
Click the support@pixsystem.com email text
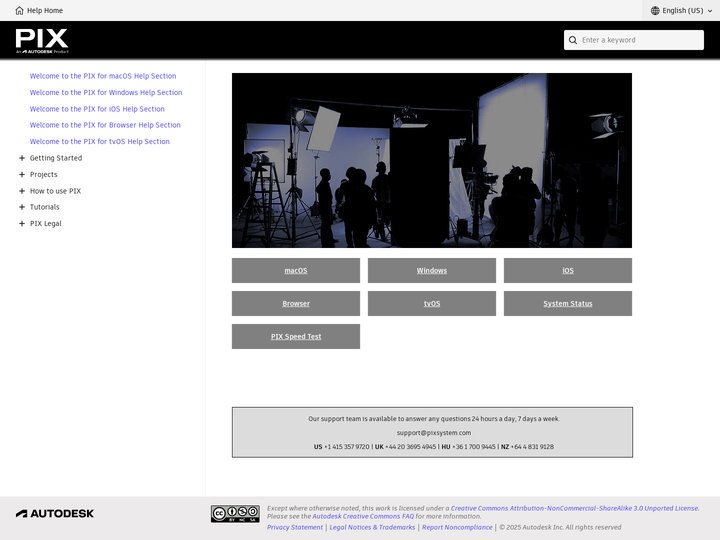[x=434, y=433]
